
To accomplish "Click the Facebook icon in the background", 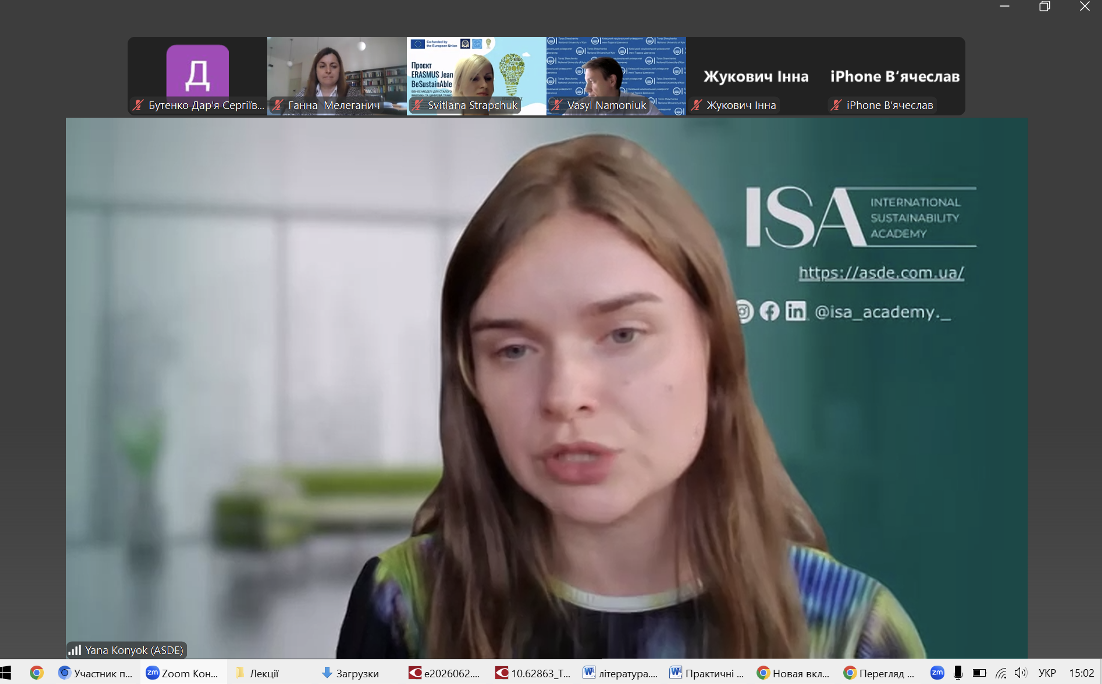I will 770,311.
